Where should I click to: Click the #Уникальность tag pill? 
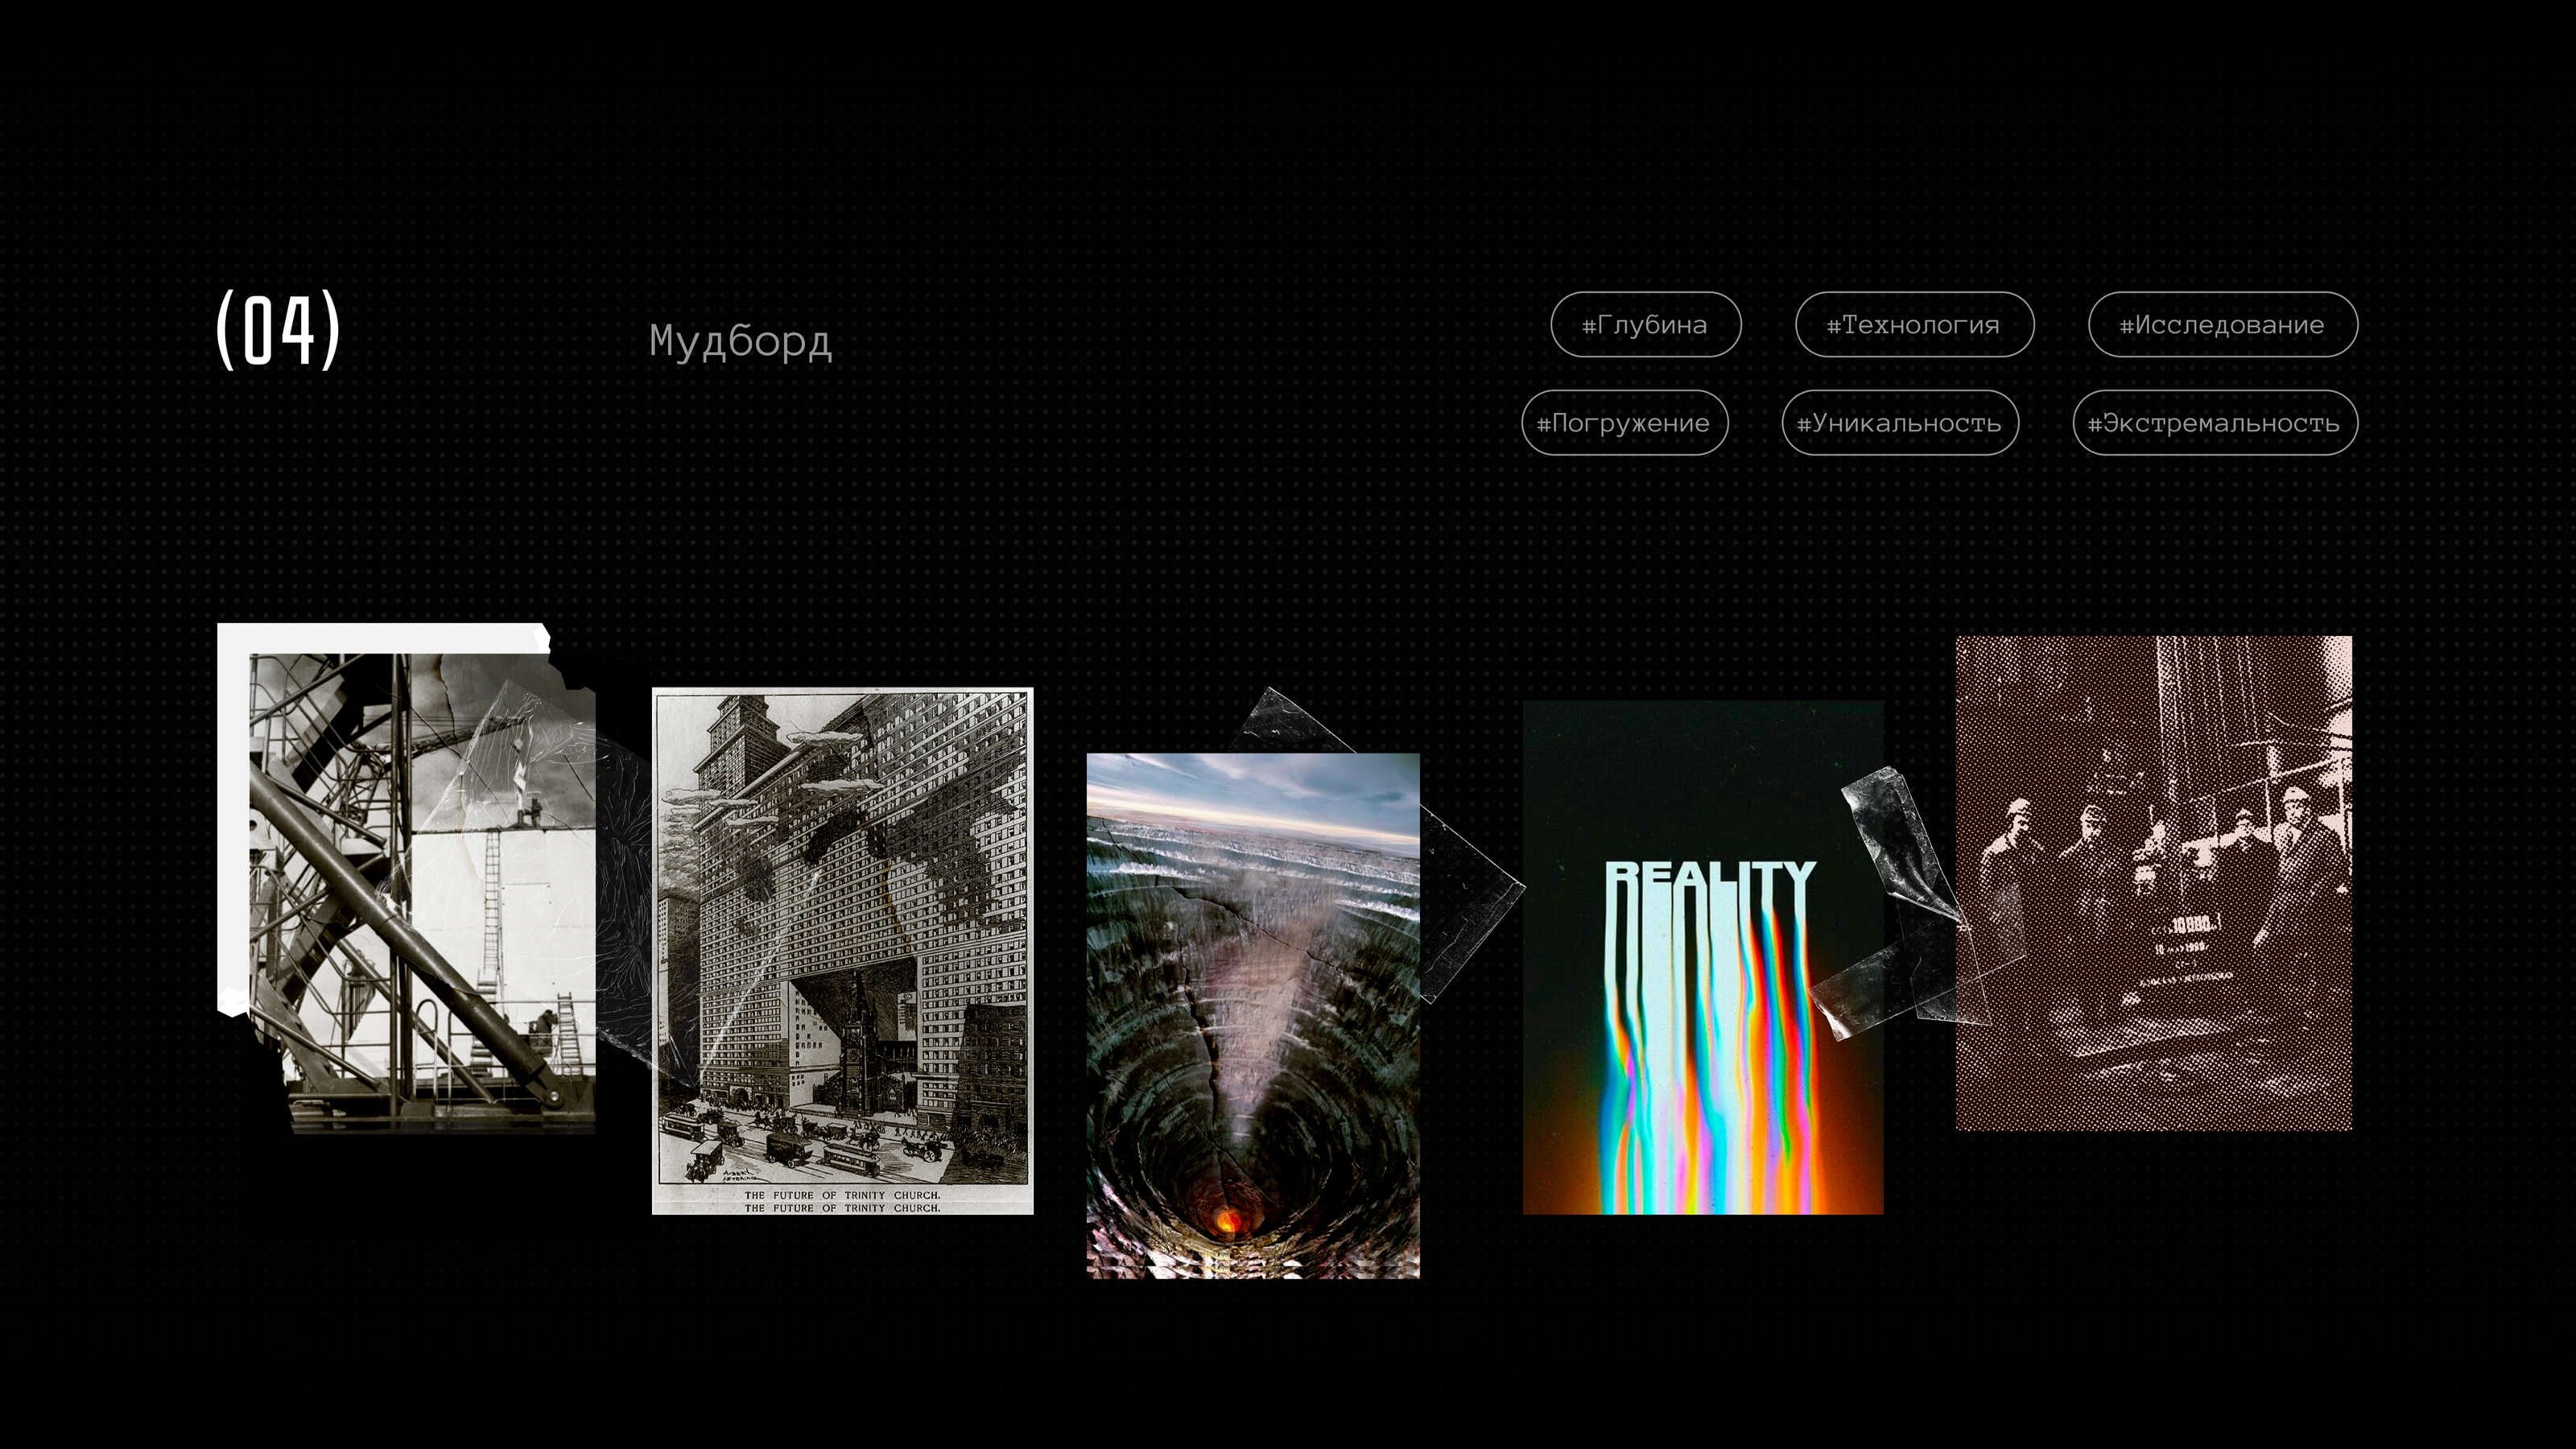coord(1899,422)
